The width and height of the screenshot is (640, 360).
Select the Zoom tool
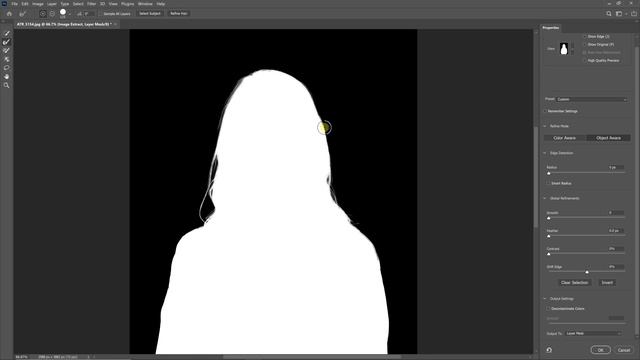pyautogui.click(x=7, y=85)
